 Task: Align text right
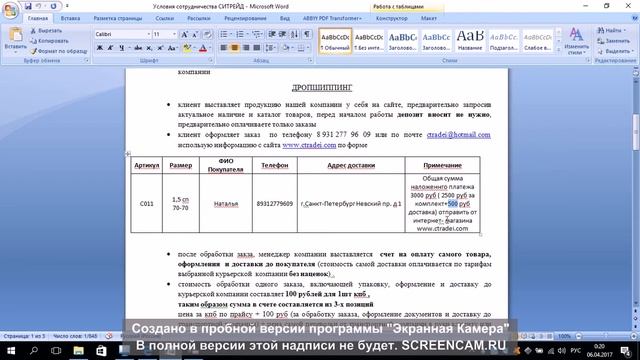point(246,48)
